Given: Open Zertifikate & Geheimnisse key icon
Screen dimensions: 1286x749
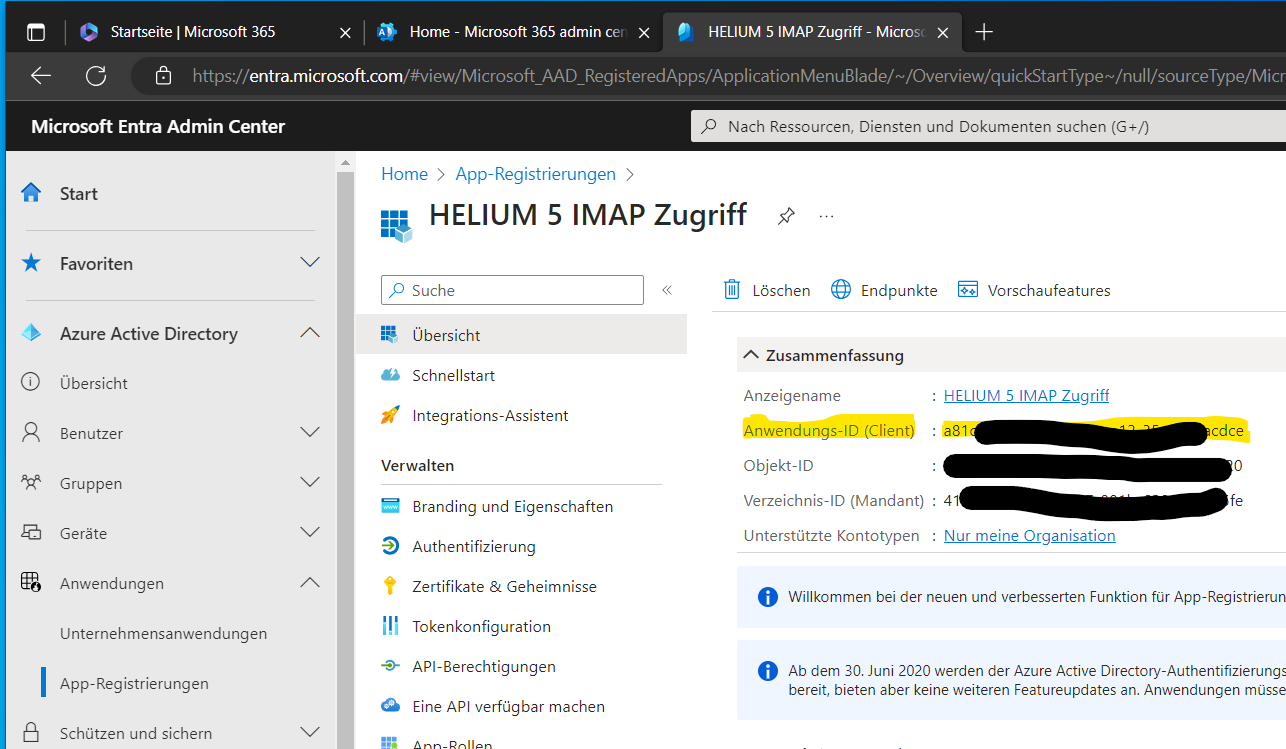Looking at the screenshot, I should 390,586.
